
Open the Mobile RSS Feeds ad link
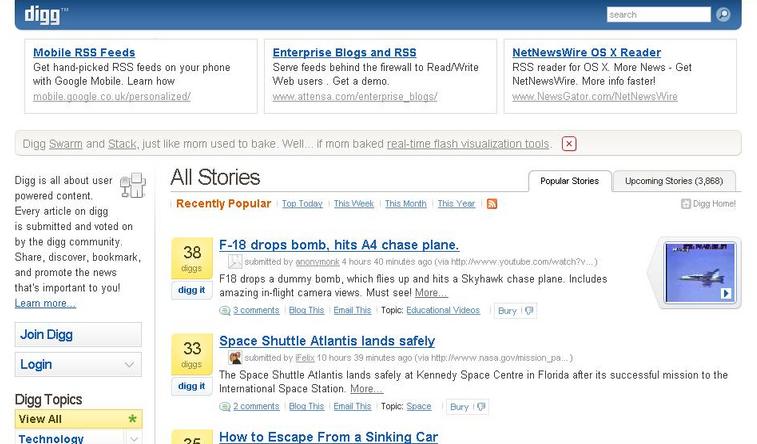click(84, 52)
